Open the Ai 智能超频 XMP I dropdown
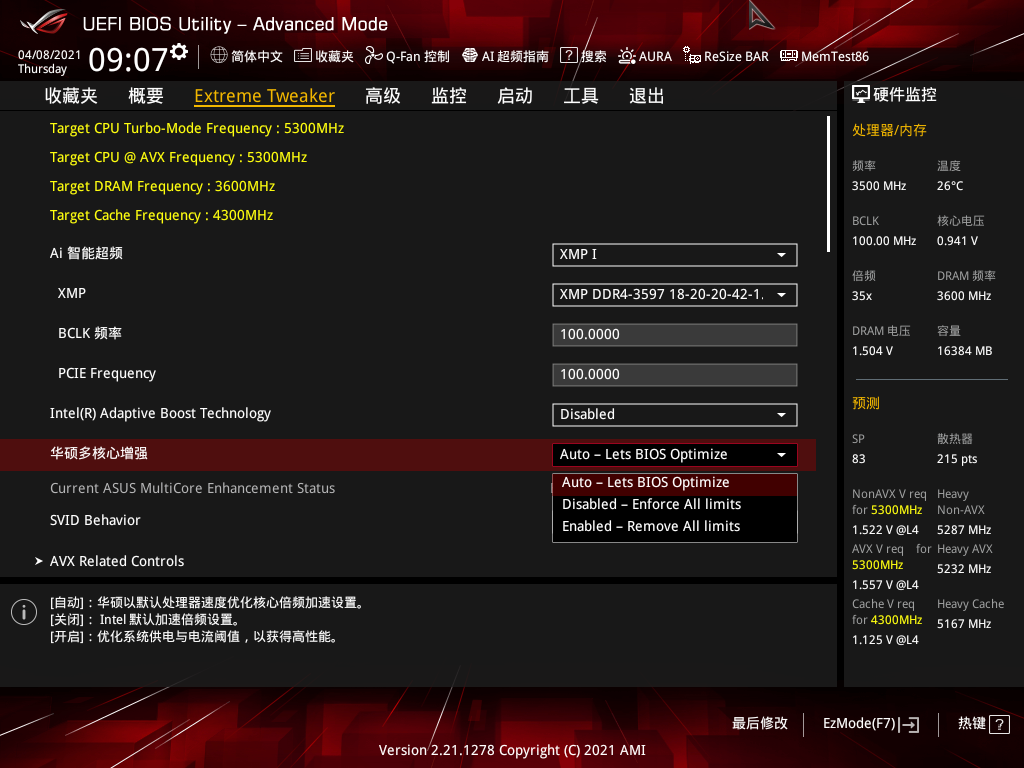This screenshot has width=1024, height=768. click(674, 255)
